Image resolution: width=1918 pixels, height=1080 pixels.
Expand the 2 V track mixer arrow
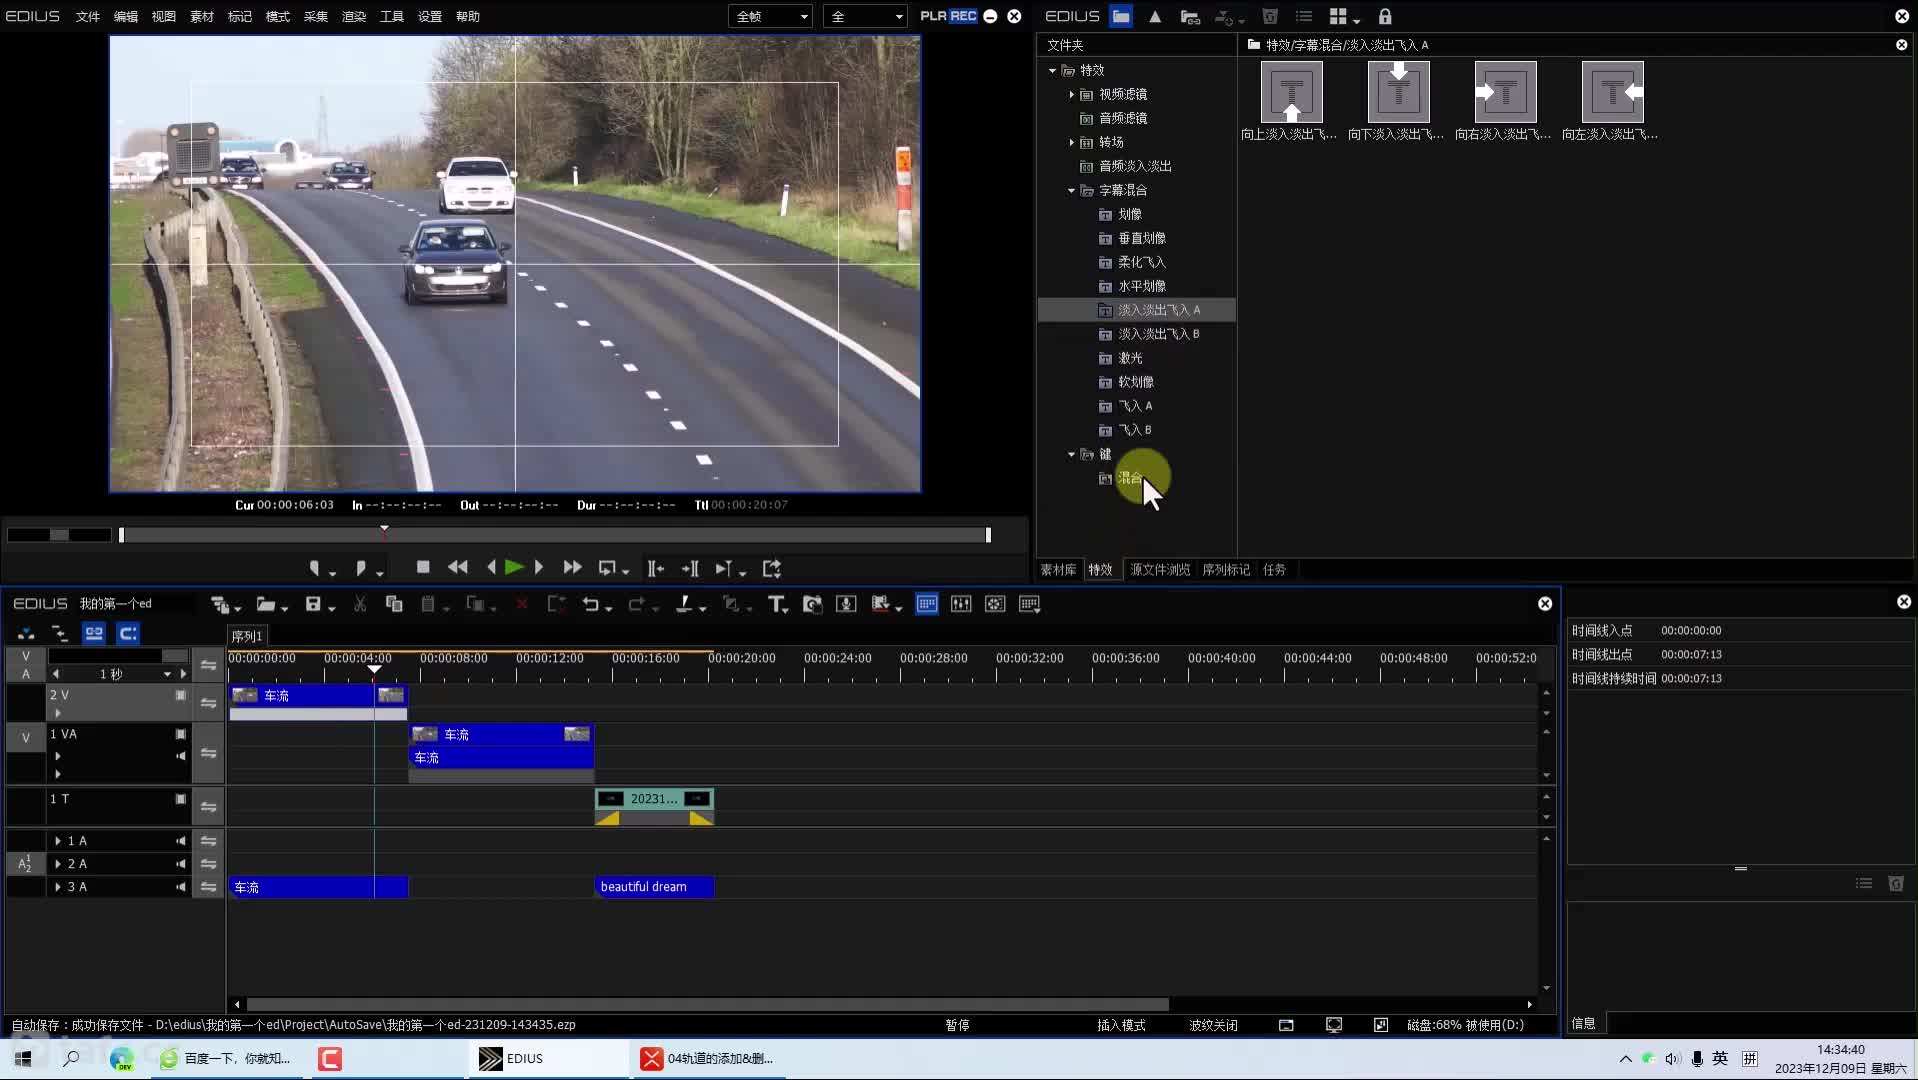pyautogui.click(x=58, y=713)
